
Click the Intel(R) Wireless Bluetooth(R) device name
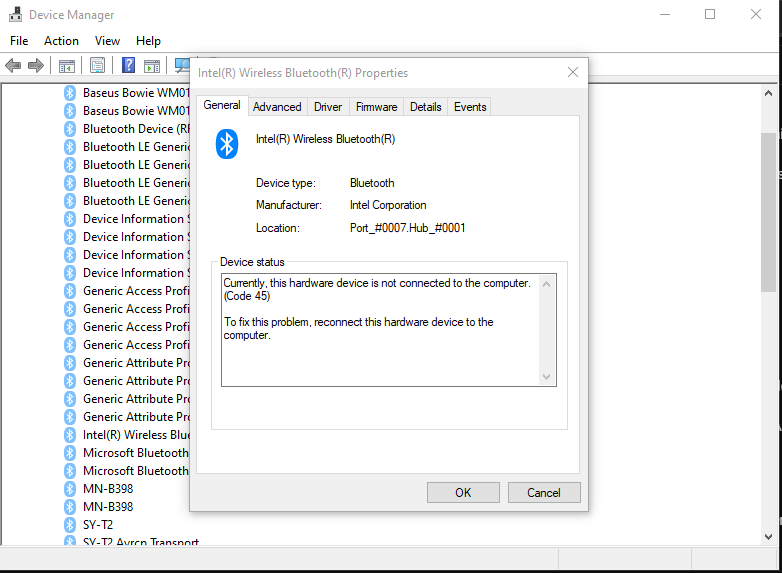325,139
